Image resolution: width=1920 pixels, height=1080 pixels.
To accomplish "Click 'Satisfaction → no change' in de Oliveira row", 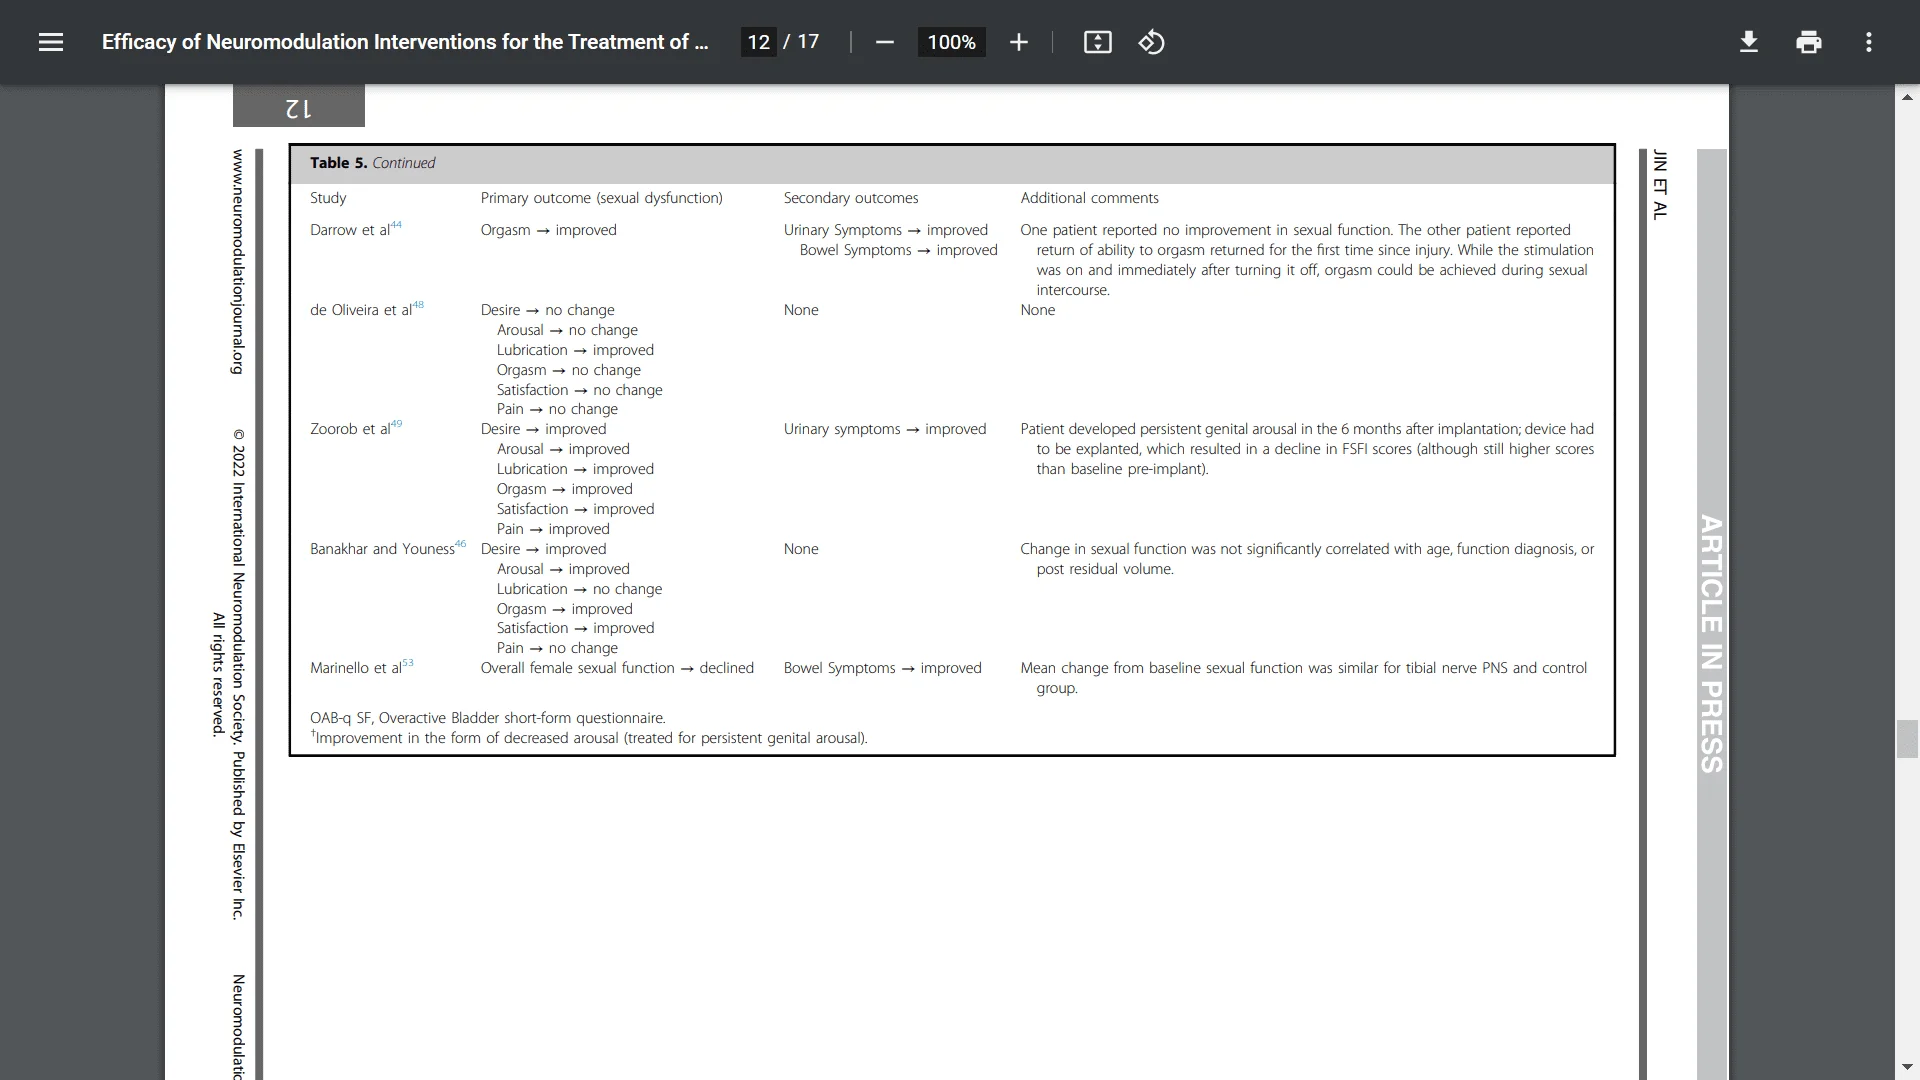I will [x=579, y=390].
